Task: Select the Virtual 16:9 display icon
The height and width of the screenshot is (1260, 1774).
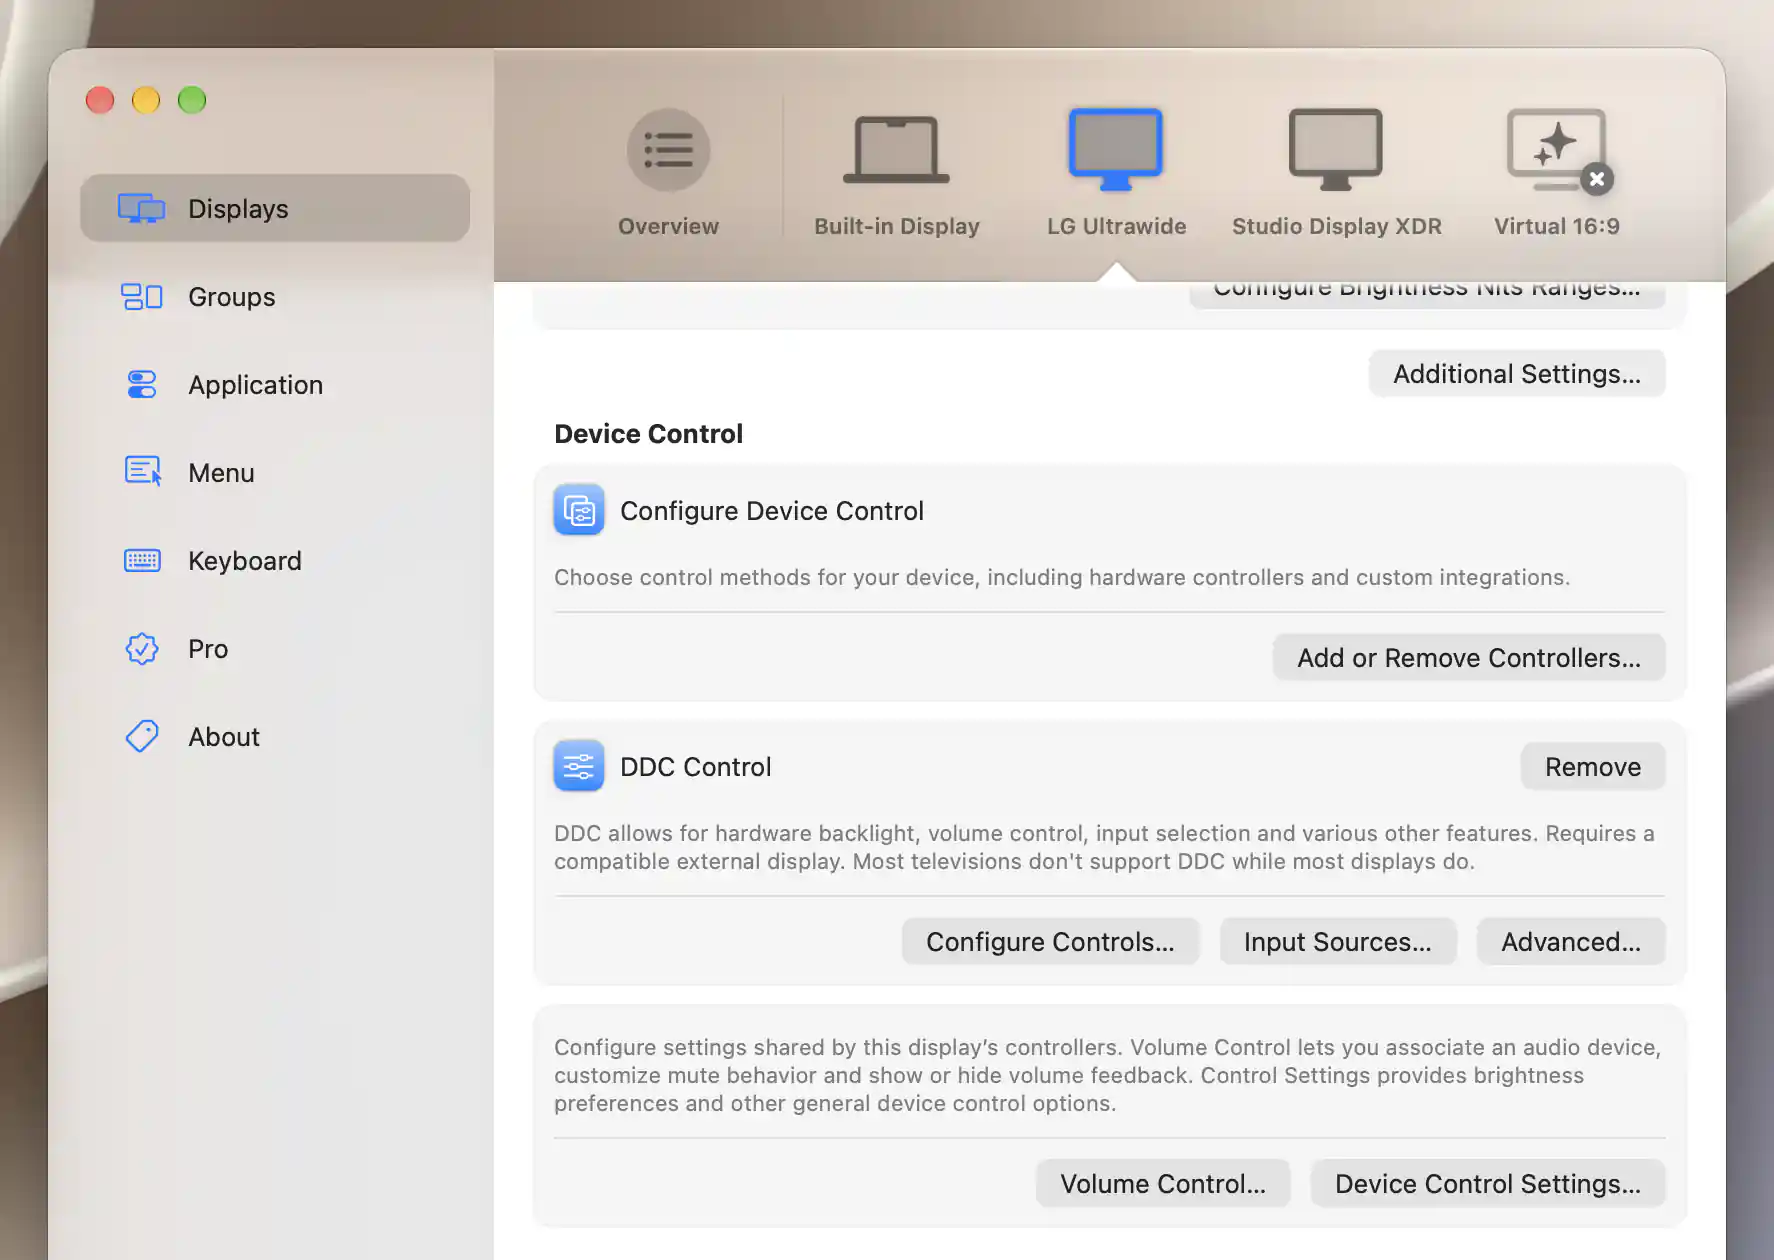Action: tap(1554, 148)
